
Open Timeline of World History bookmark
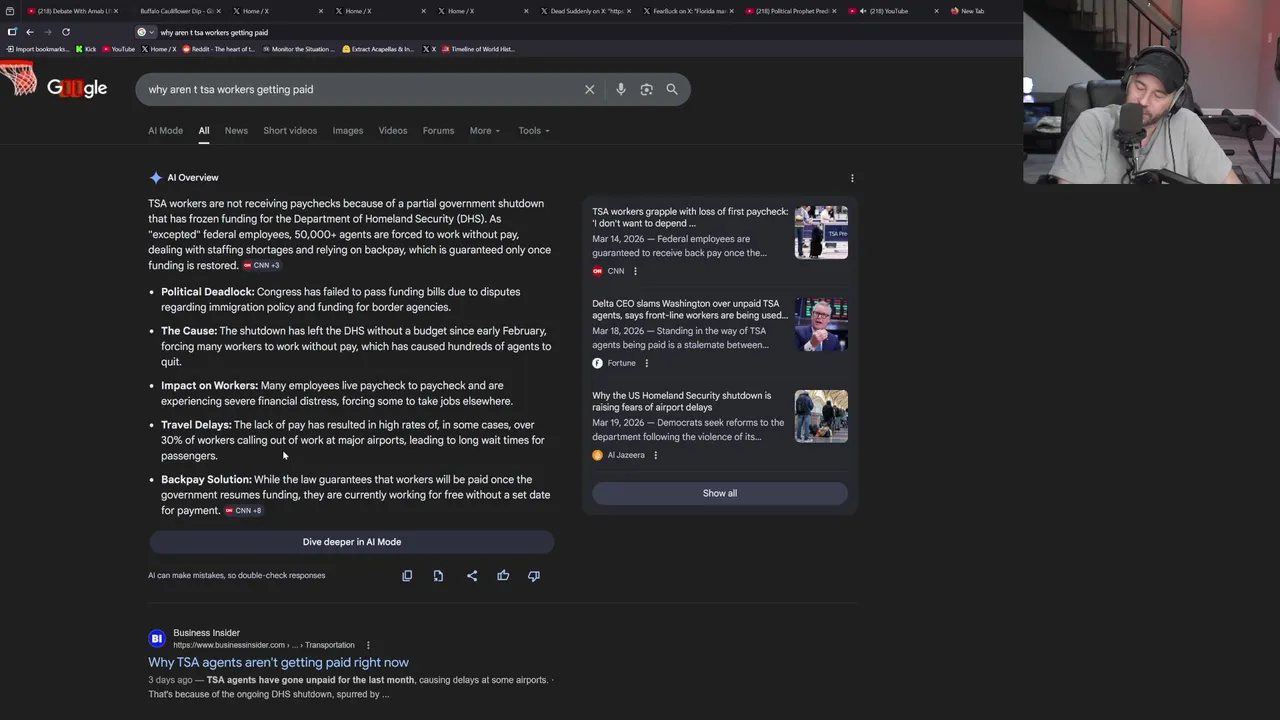478,49
